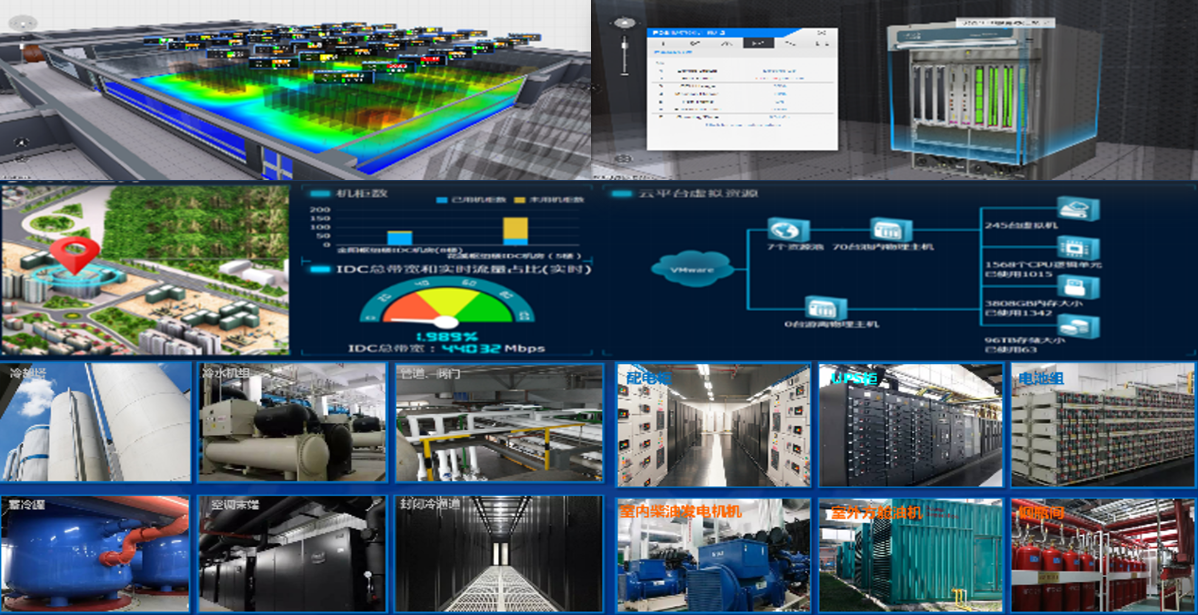Select the highlighted dark tab in popup

758,43
